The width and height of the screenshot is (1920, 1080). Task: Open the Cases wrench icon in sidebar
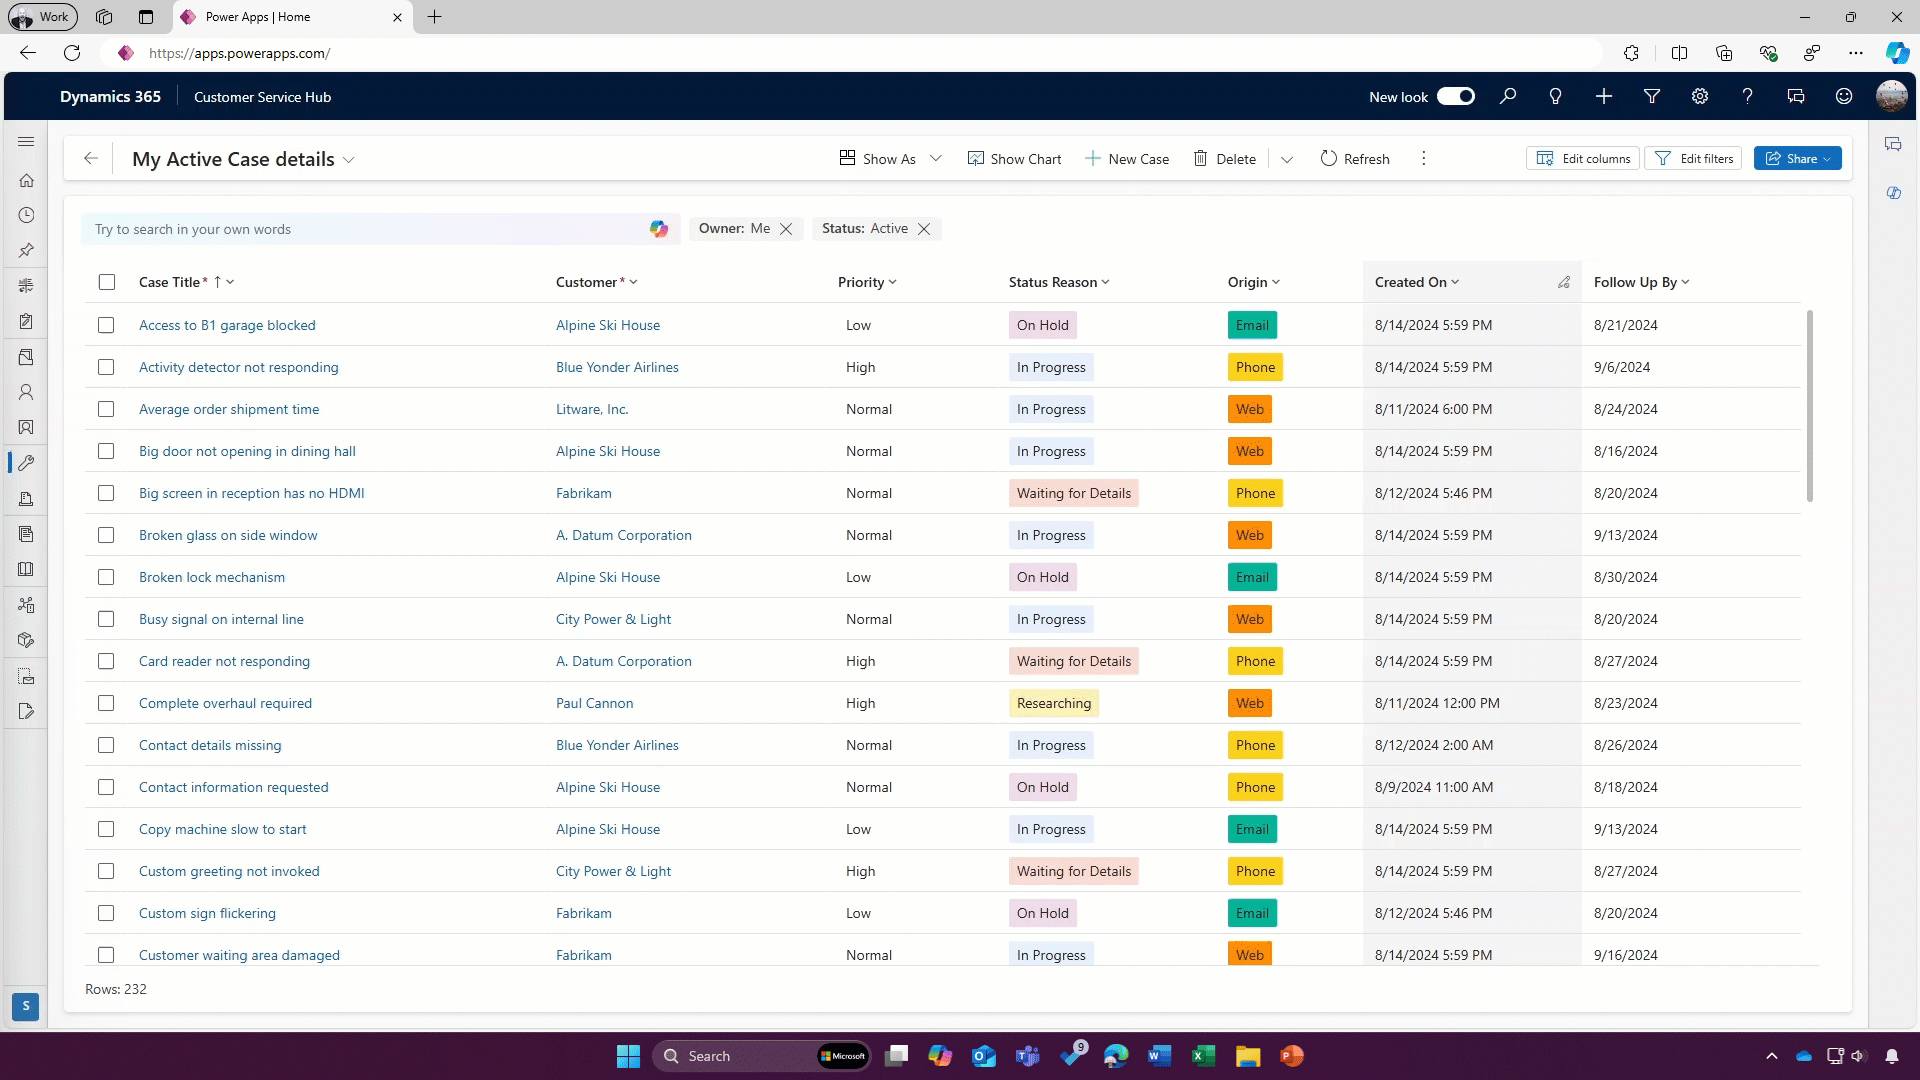click(x=26, y=463)
